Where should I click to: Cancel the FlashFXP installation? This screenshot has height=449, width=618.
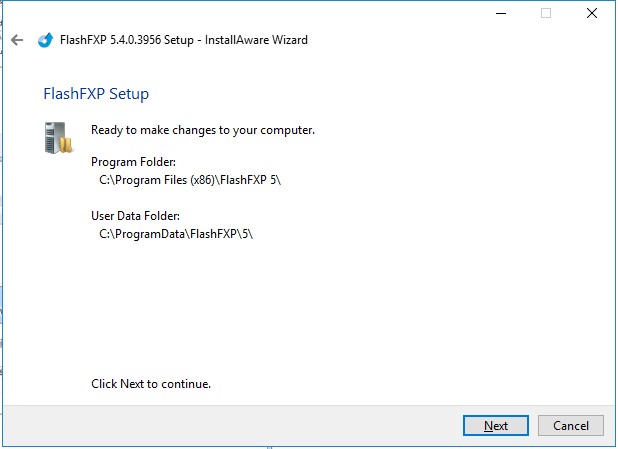[571, 425]
